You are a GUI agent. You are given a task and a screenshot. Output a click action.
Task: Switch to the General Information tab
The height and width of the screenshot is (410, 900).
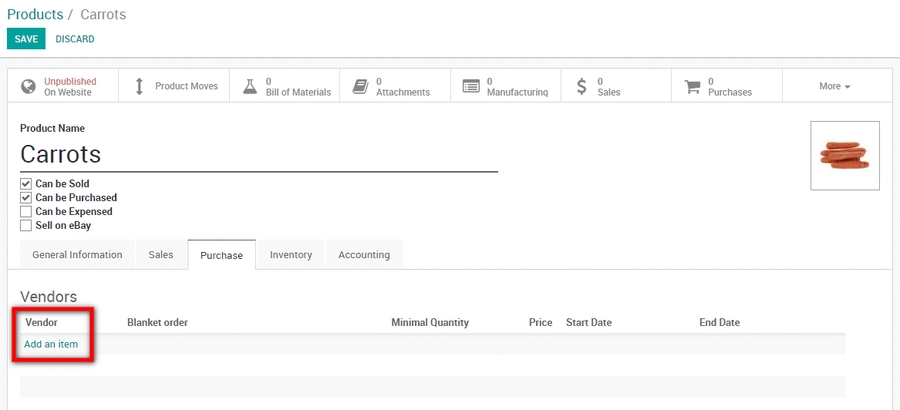[x=77, y=254]
